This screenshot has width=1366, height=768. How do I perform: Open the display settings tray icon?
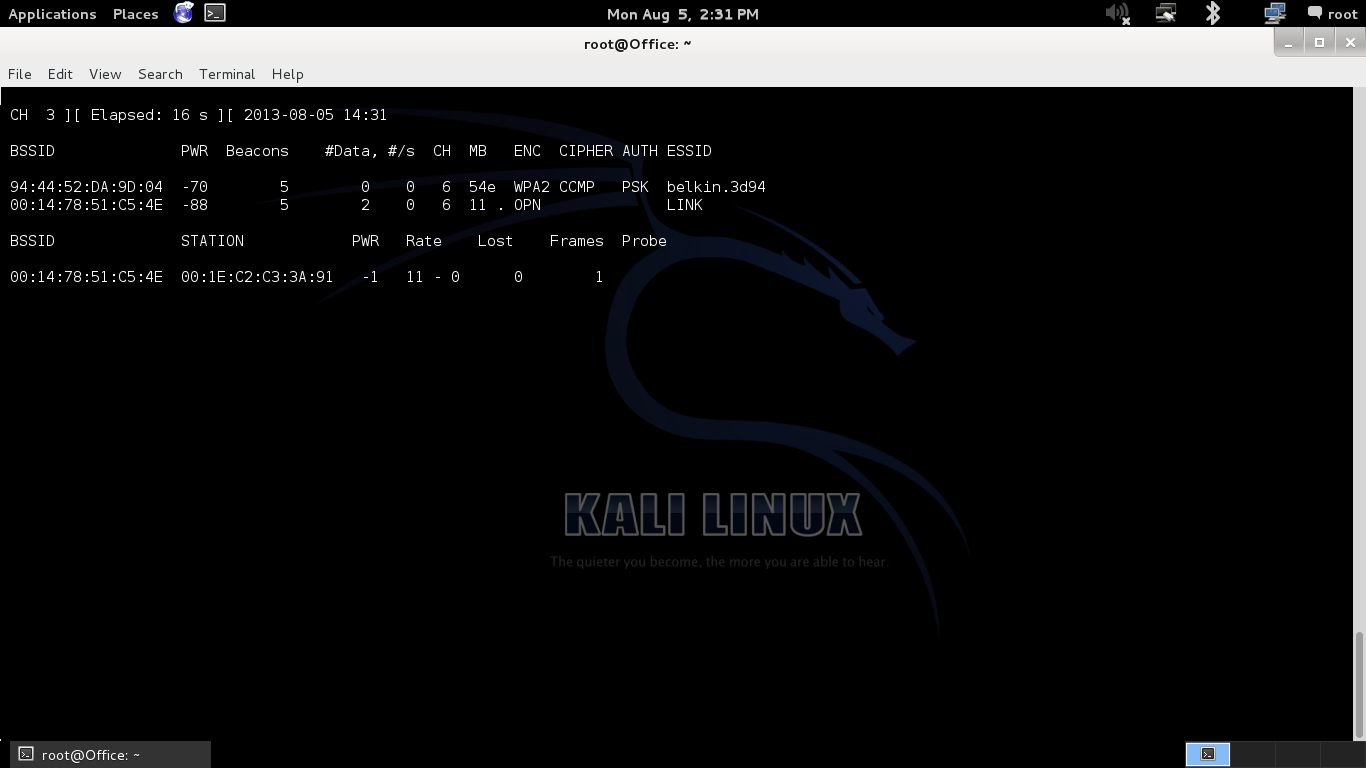point(1166,14)
